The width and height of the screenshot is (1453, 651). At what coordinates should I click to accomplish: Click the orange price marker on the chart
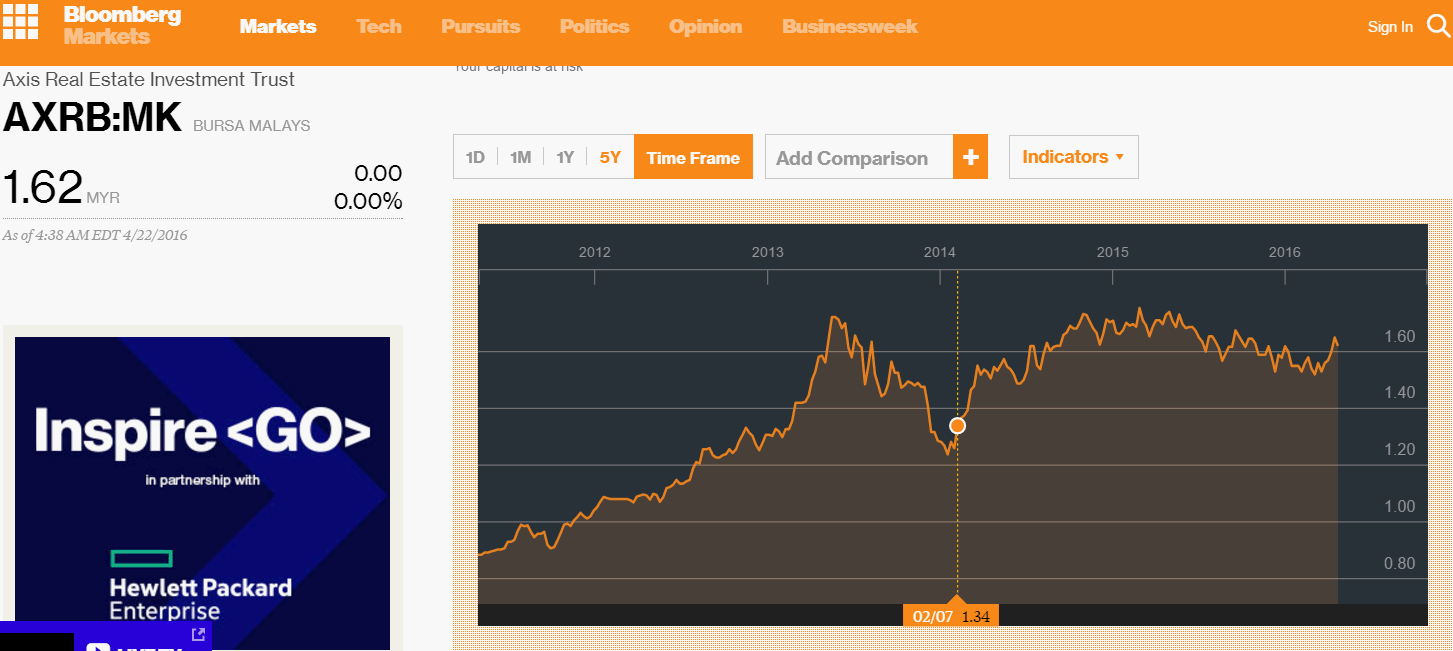click(x=957, y=425)
